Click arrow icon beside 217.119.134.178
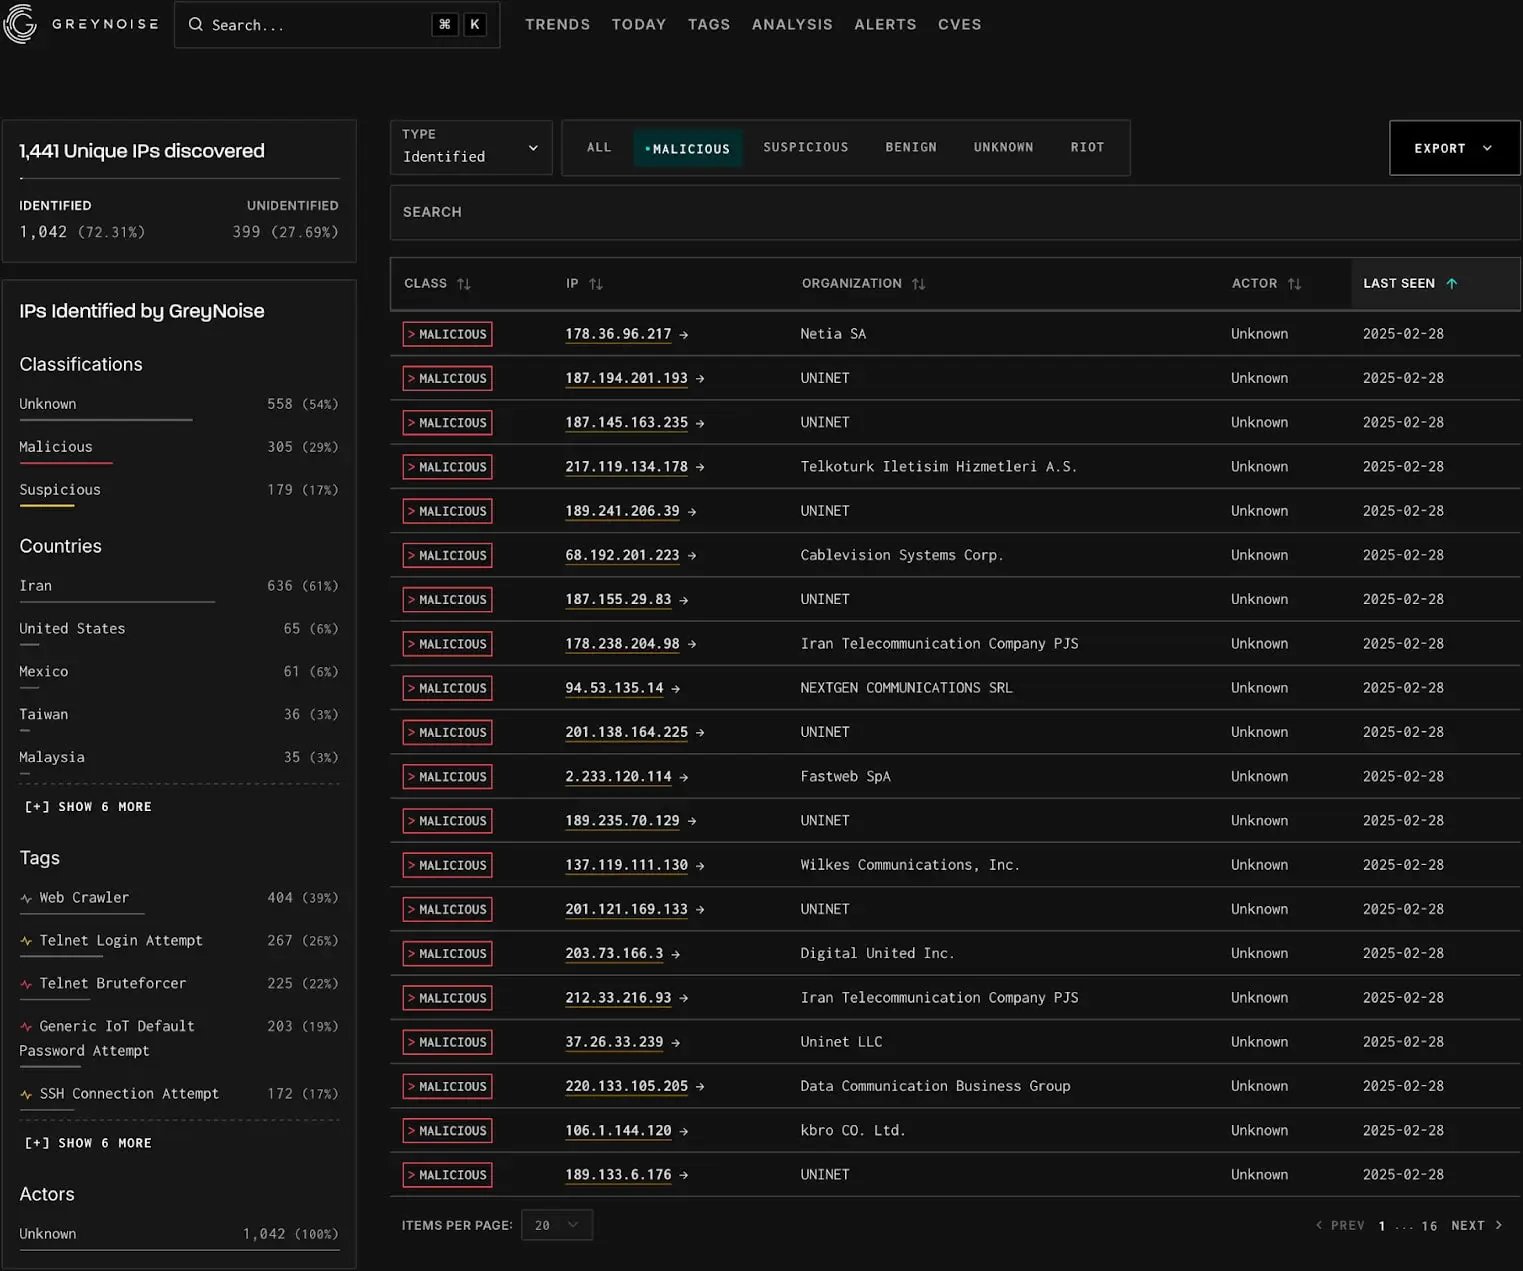Viewport: 1523px width, 1271px height. [700, 467]
